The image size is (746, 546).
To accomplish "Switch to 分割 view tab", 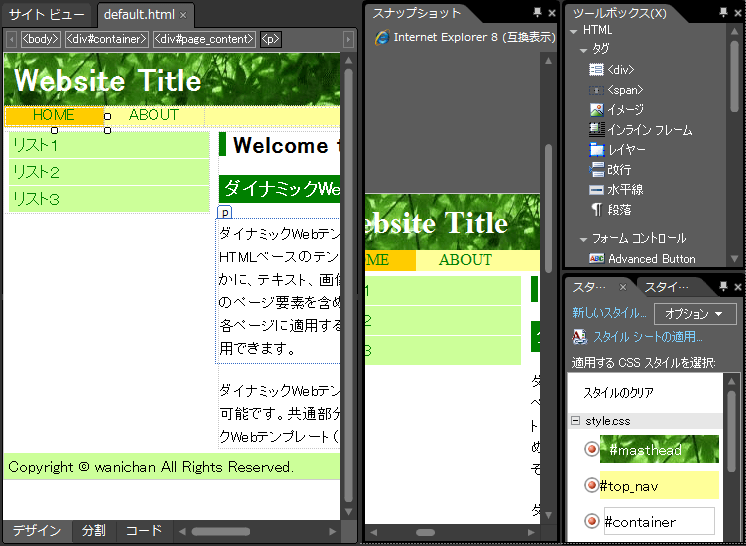I will pos(94,531).
